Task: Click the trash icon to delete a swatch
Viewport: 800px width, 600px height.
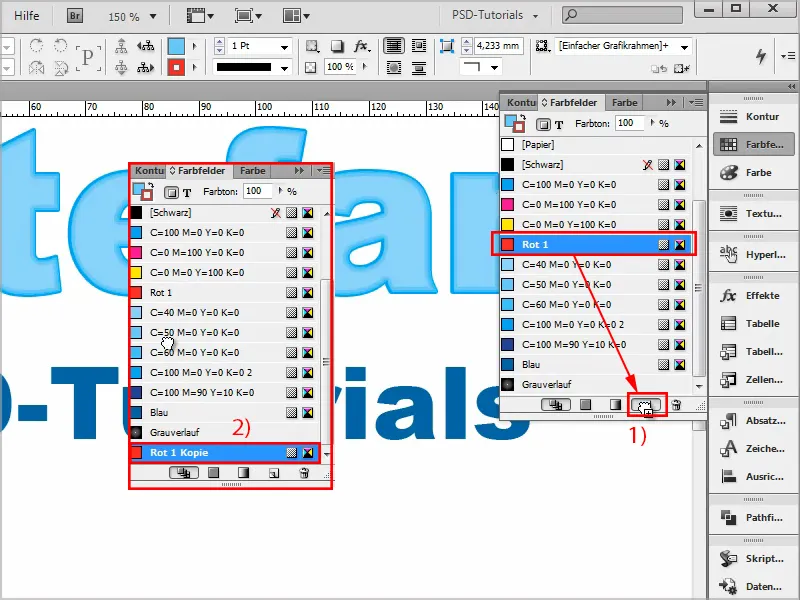Action: (x=677, y=405)
